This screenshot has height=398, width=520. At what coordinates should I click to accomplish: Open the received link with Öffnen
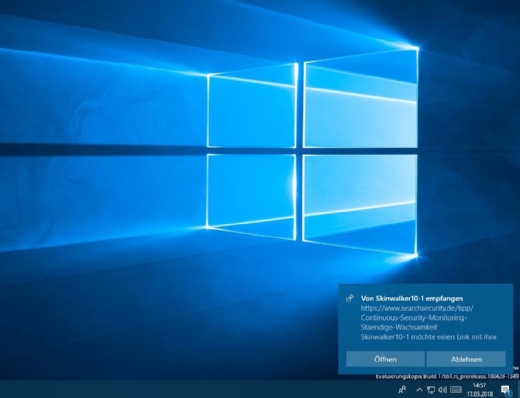385,359
